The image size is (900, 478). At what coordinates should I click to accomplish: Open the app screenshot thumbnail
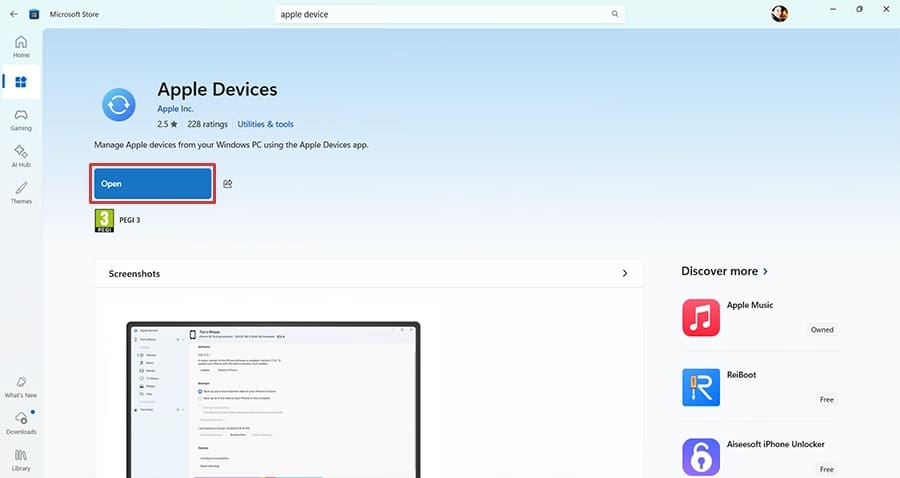[x=273, y=400]
